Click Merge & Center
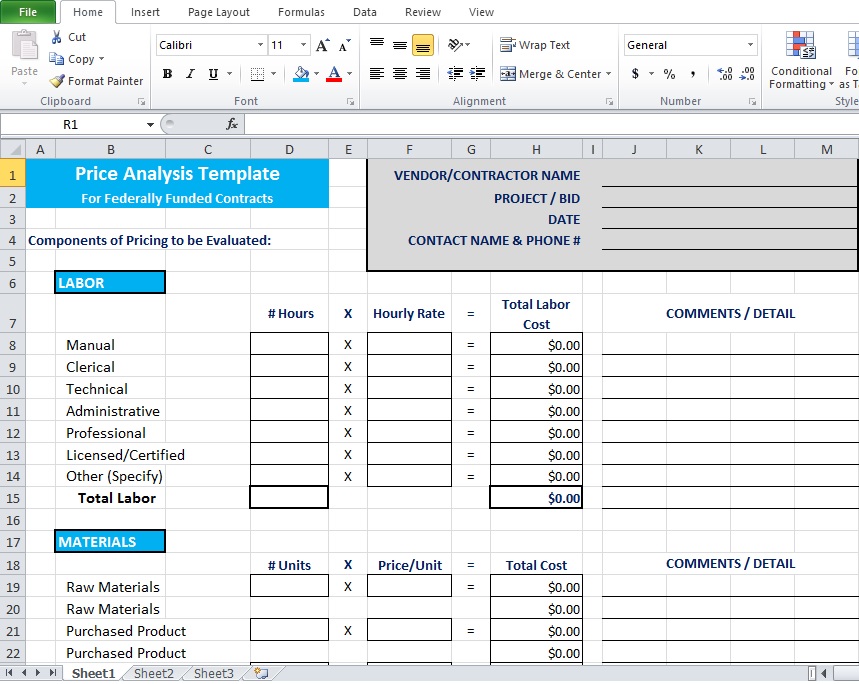Screen dimensions: 859x684 pos(551,73)
